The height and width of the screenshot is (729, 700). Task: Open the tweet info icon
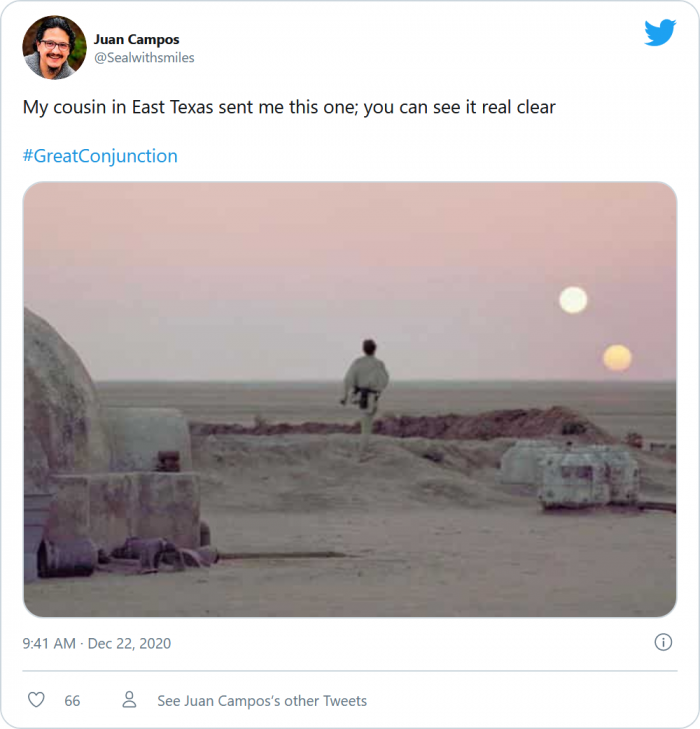tap(663, 642)
